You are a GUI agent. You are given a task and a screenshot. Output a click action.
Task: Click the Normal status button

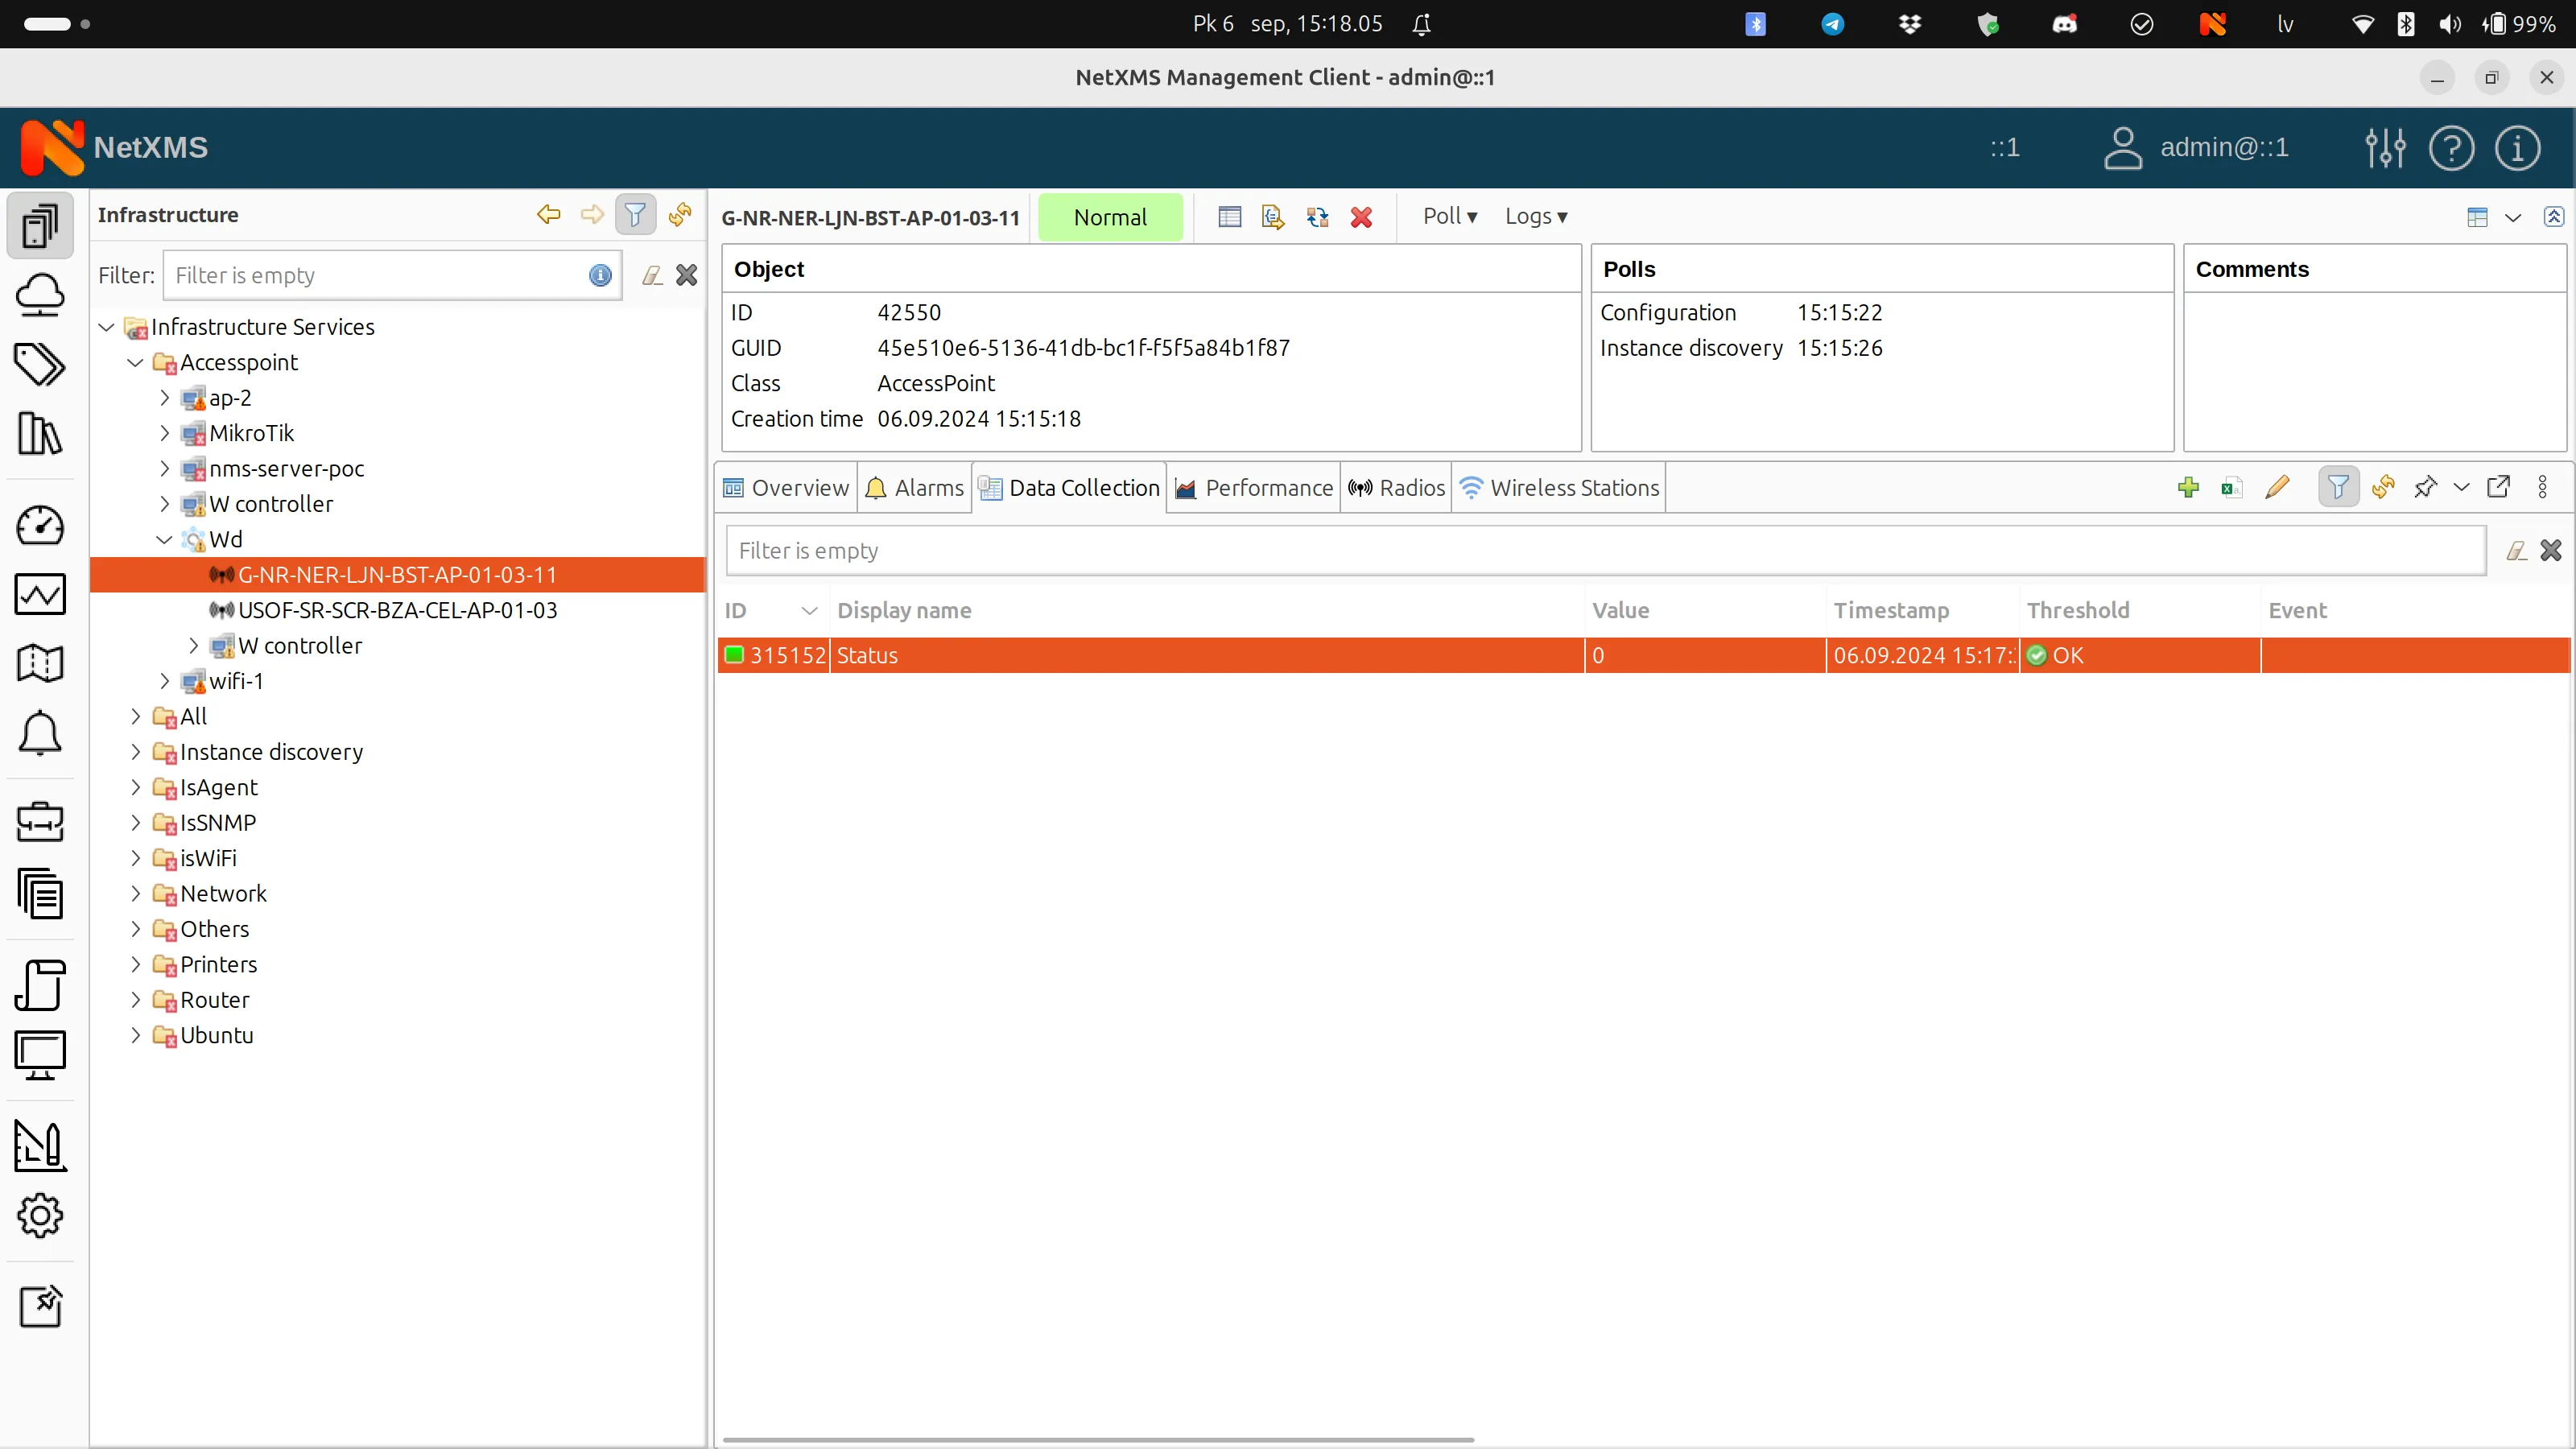tap(1110, 217)
